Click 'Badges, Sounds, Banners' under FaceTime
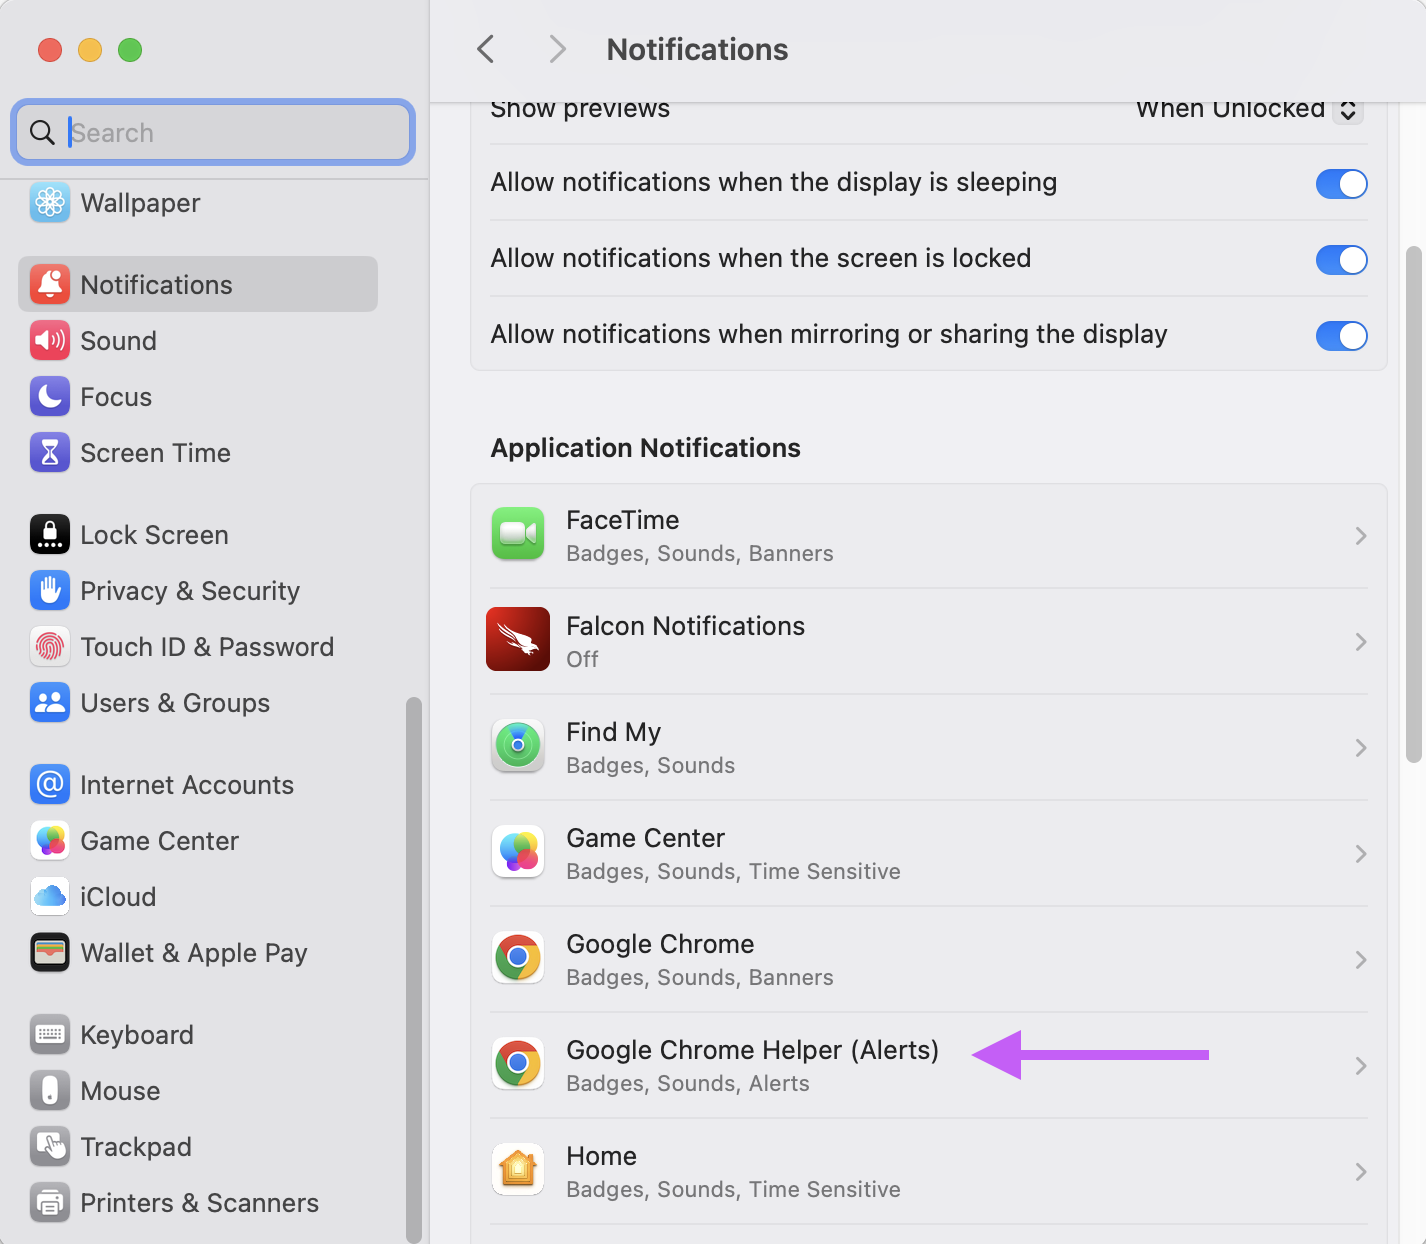Screen dimensions: 1426x1244 click(699, 553)
